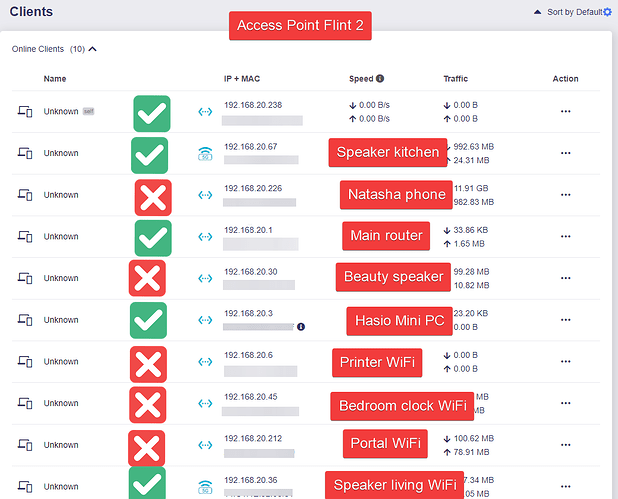Screen dimensions: 618x499
Task: Click the Name column header
Action: [55, 78]
